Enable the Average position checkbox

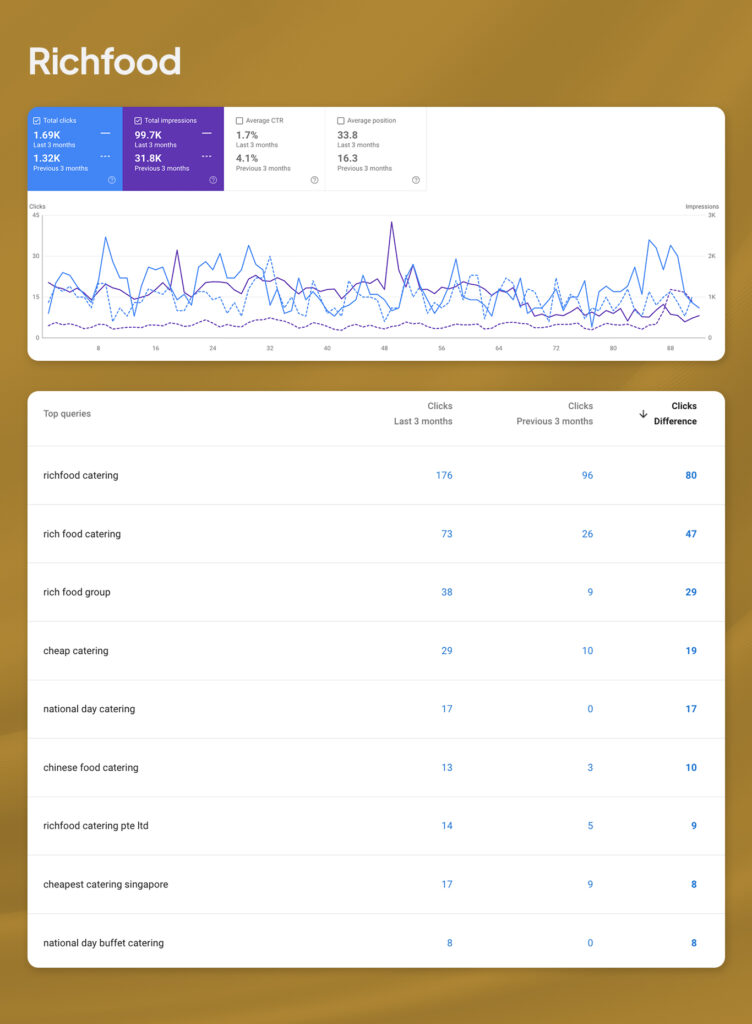coord(341,121)
